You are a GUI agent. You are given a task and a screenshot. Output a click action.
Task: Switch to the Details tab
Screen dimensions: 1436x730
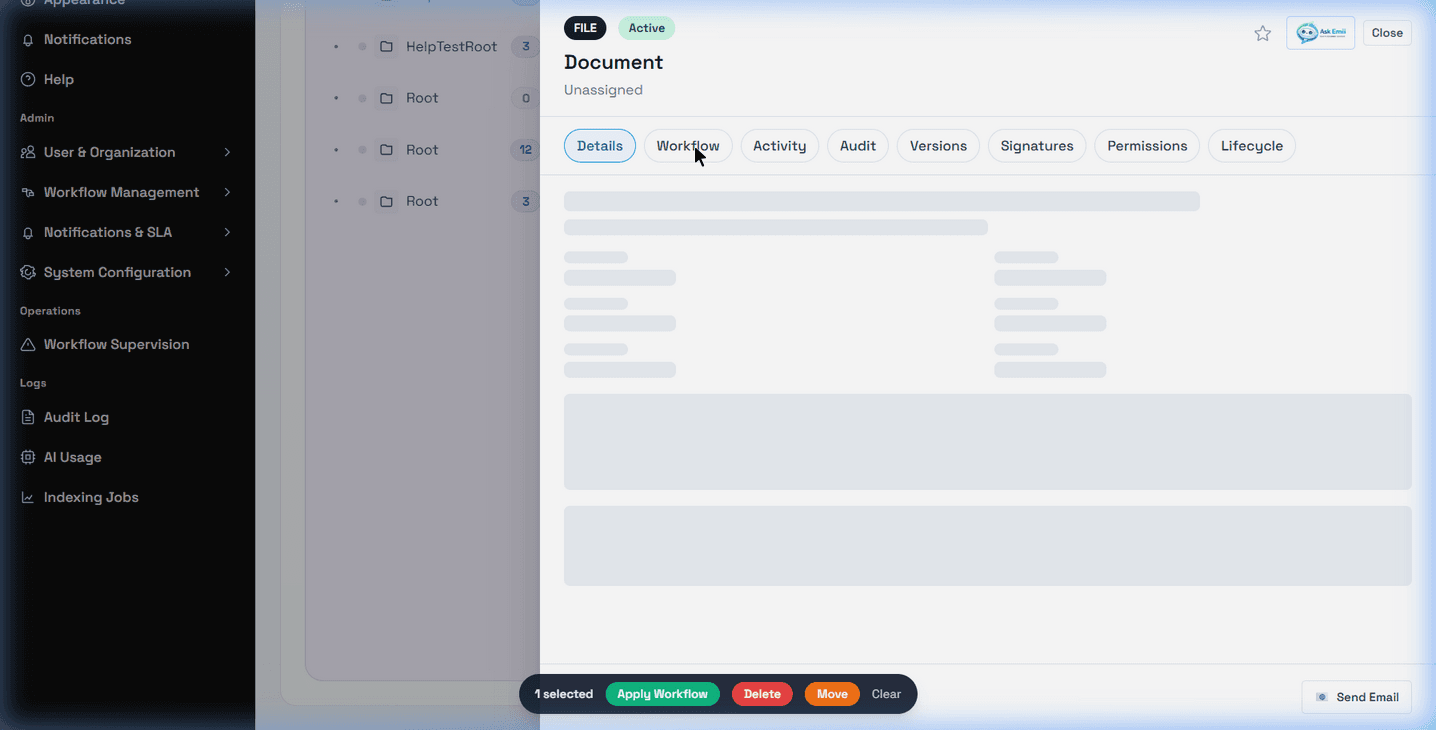pyautogui.click(x=600, y=146)
